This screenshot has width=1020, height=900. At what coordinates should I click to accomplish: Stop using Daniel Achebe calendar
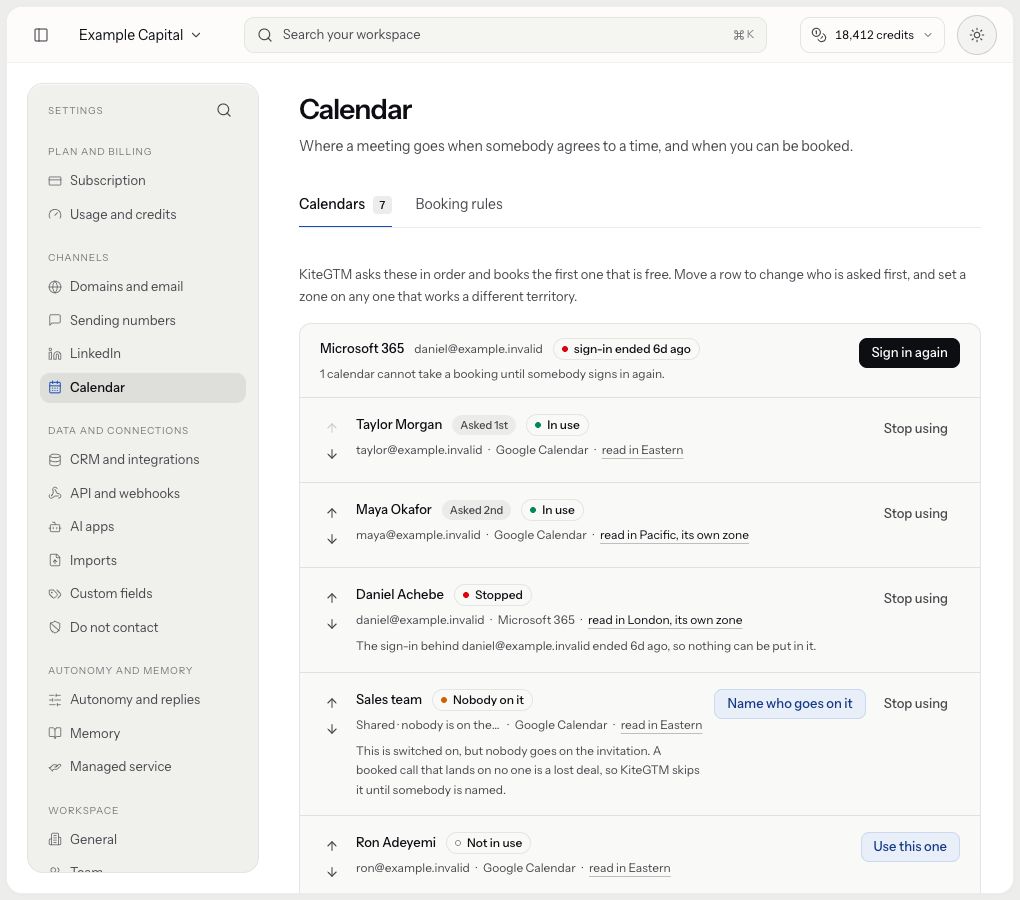[x=915, y=599]
